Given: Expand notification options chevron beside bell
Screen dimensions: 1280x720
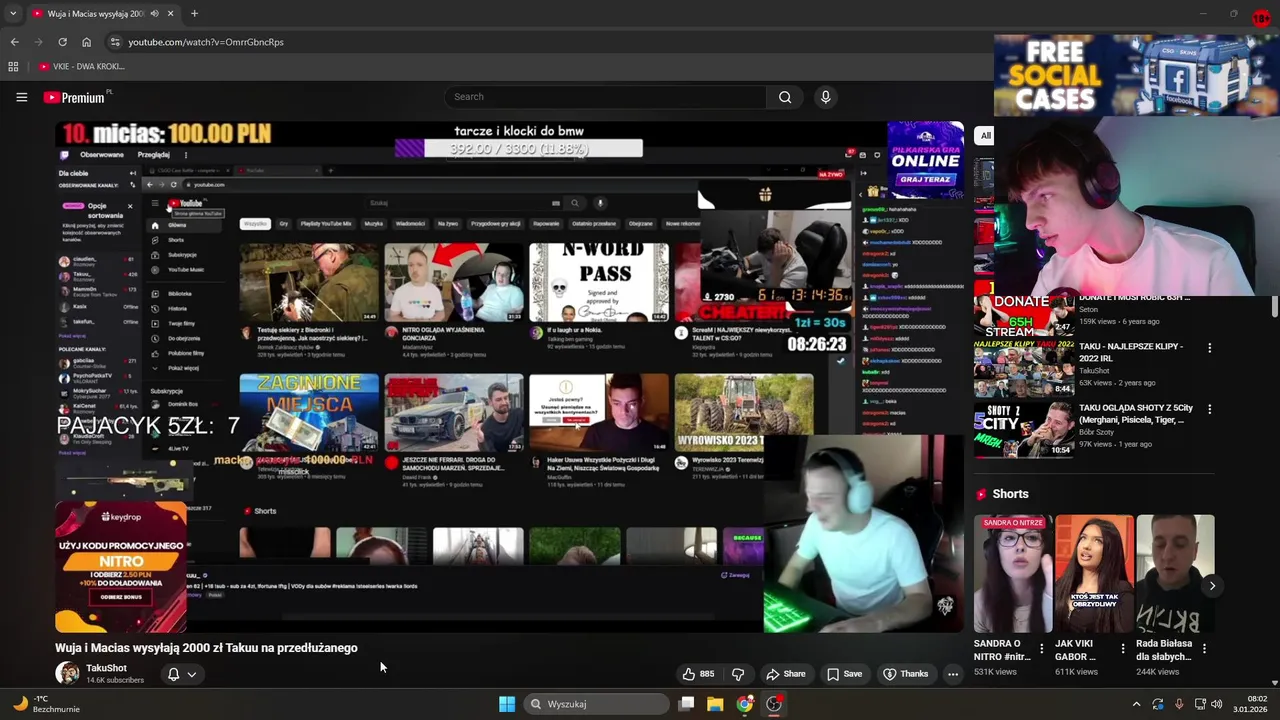Looking at the screenshot, I should click(x=191, y=674).
